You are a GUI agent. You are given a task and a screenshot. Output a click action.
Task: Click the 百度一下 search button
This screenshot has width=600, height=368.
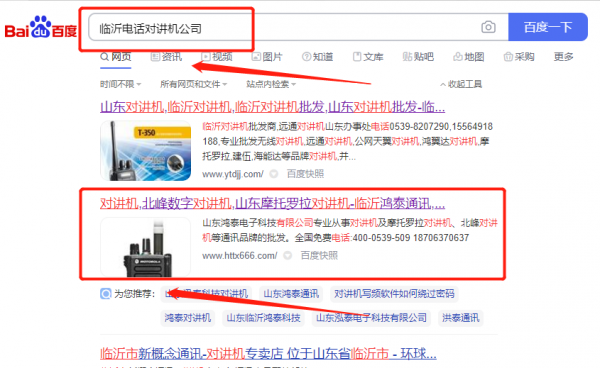(x=548, y=27)
